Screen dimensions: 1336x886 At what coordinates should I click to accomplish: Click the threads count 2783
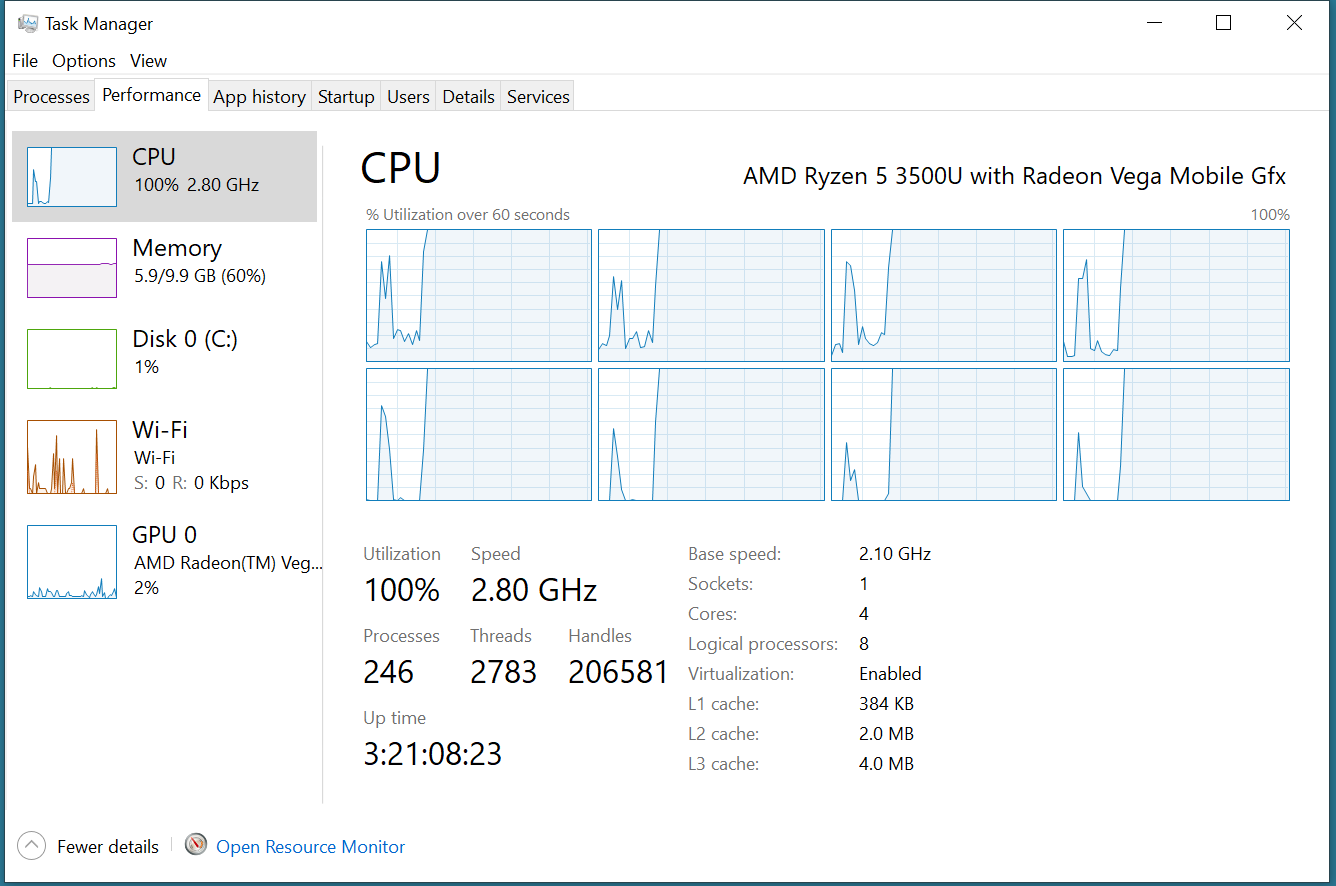tap(504, 672)
